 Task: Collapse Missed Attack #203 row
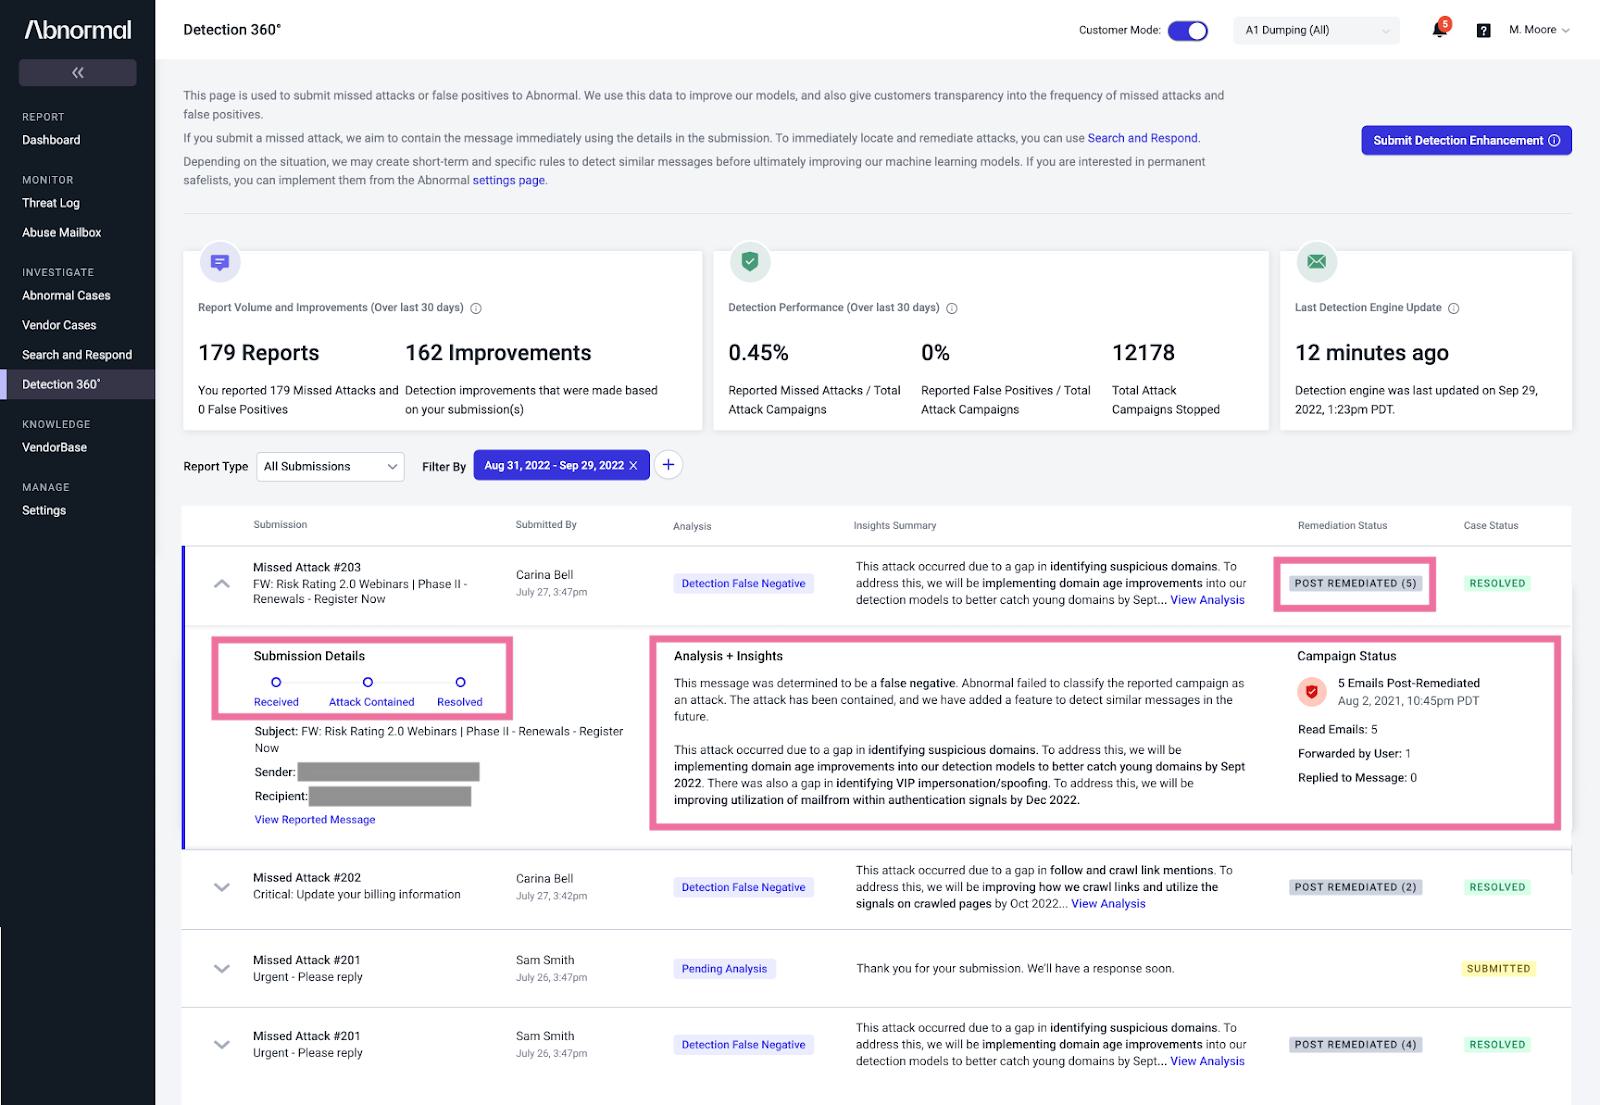pos(222,584)
